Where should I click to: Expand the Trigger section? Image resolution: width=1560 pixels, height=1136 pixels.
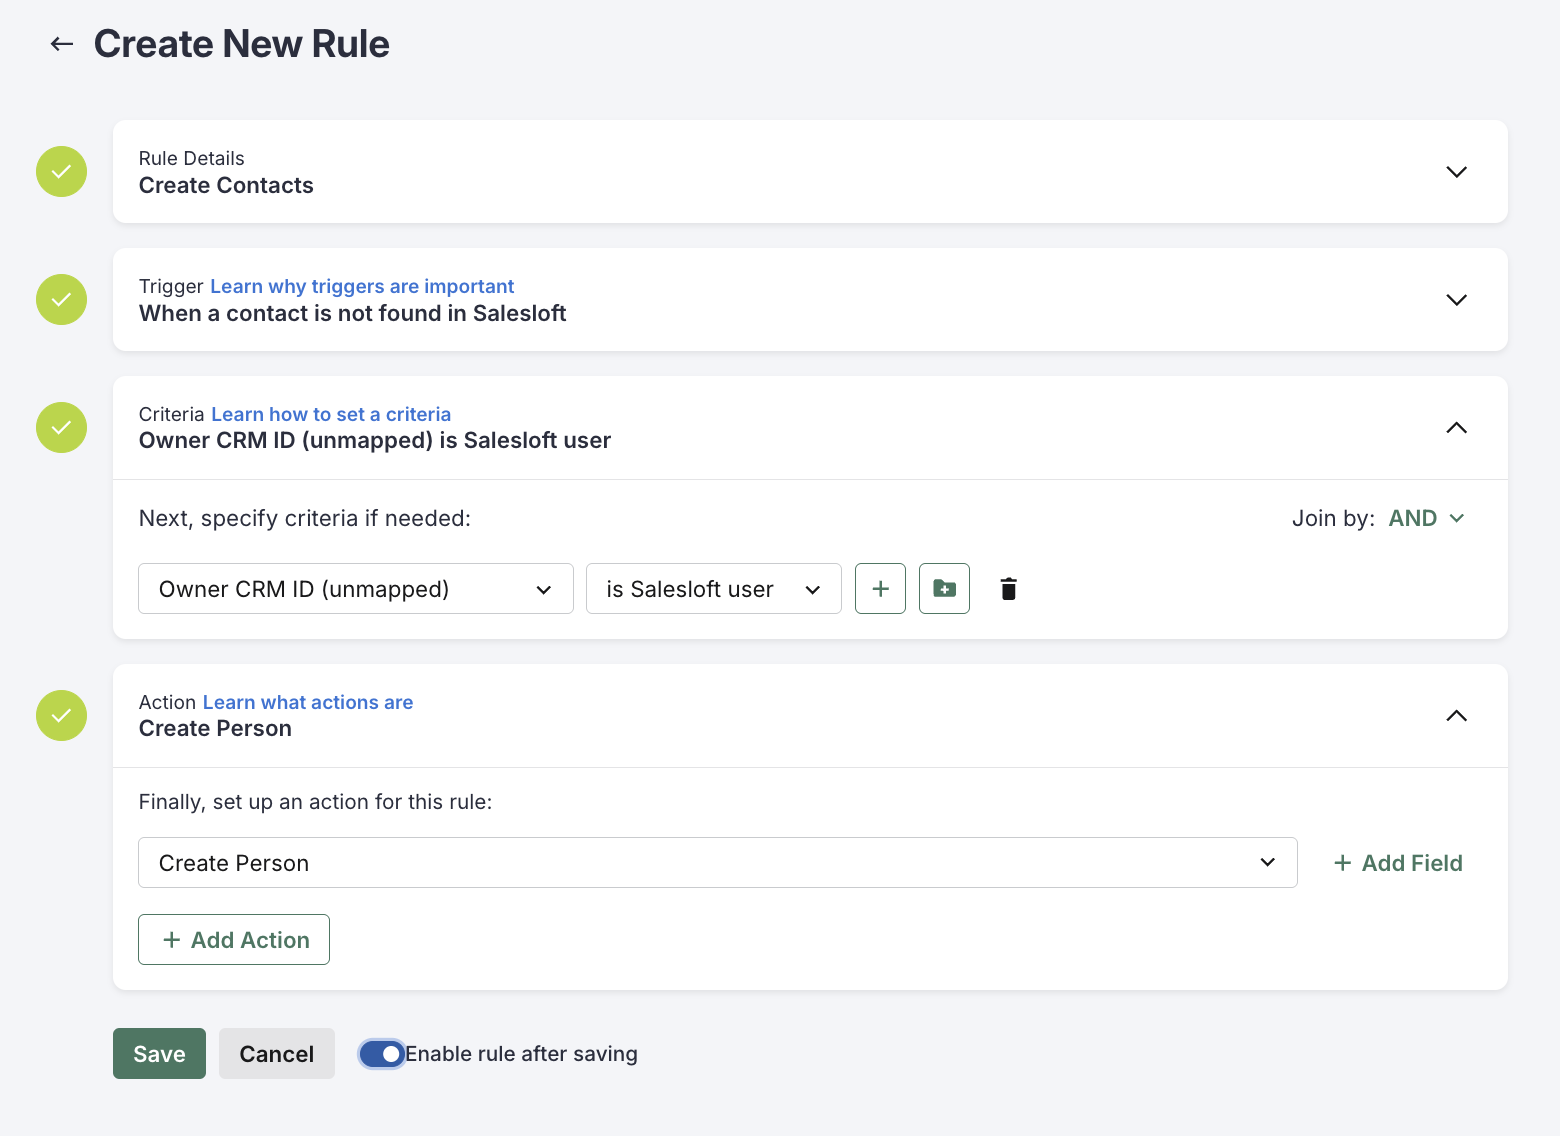(1457, 300)
